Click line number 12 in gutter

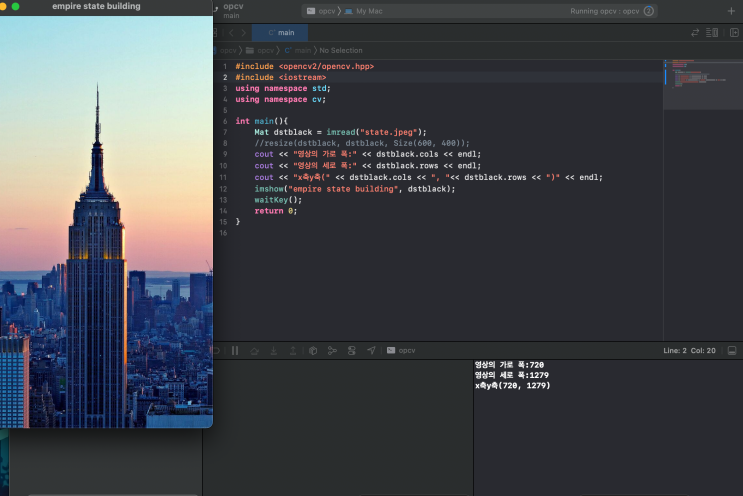click(x=223, y=189)
